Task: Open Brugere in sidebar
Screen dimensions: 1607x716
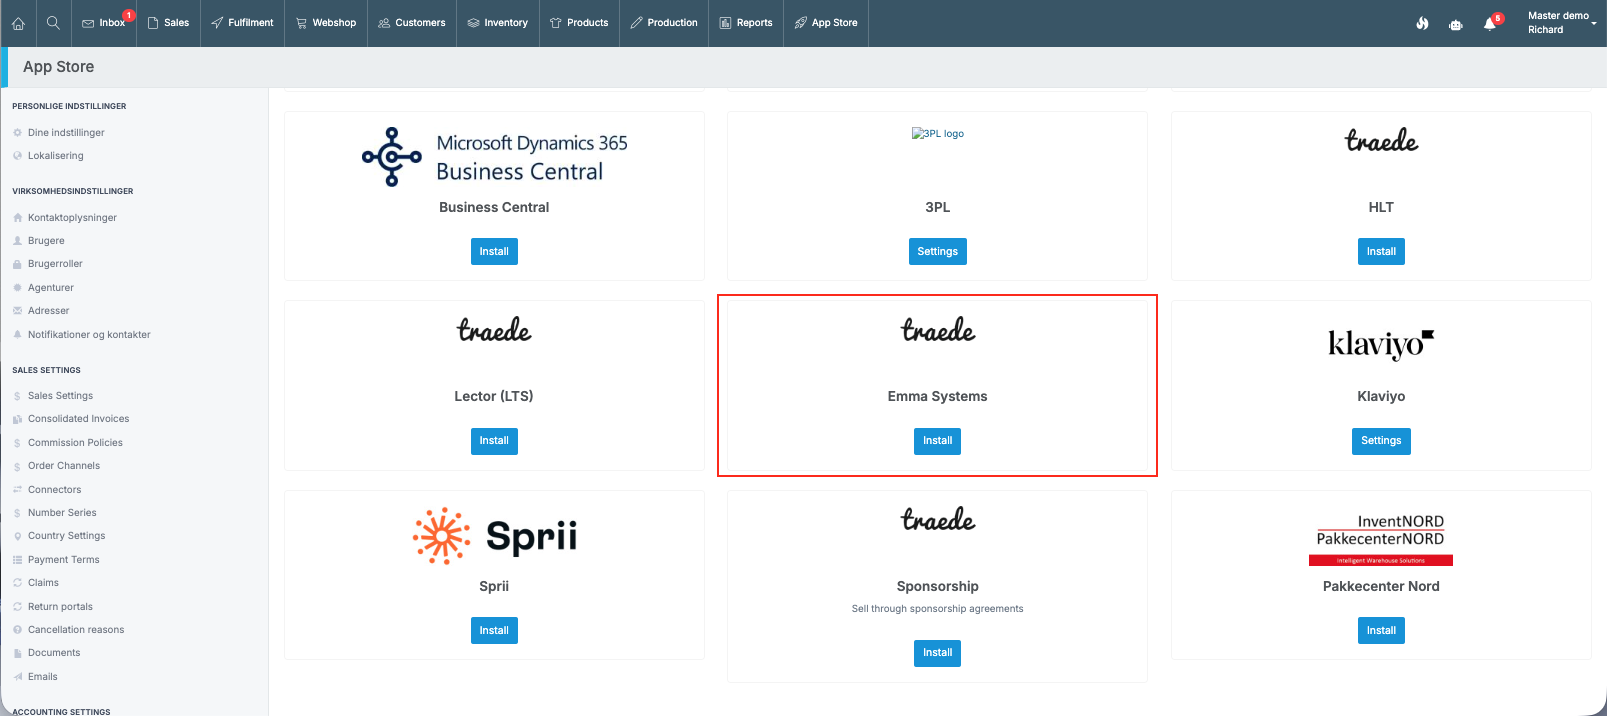Action: [x=46, y=241]
